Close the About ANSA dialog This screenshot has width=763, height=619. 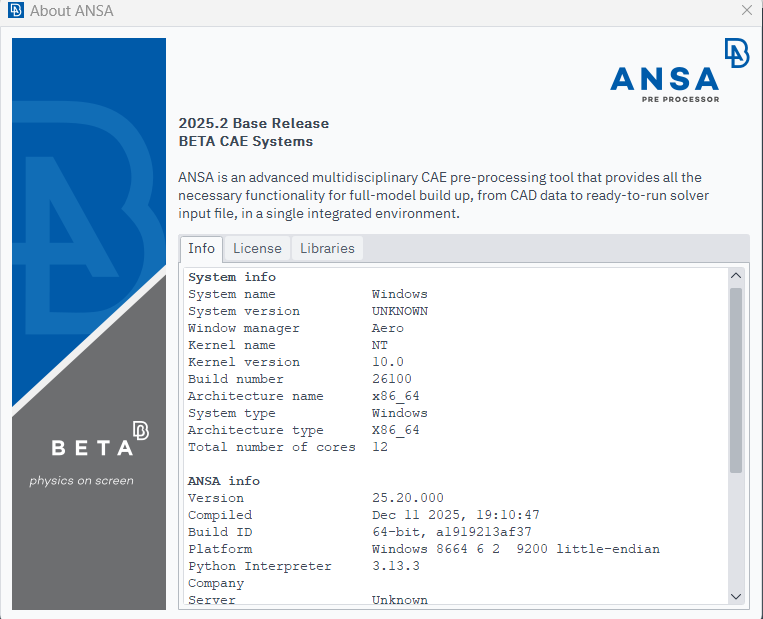pyautogui.click(x=746, y=11)
